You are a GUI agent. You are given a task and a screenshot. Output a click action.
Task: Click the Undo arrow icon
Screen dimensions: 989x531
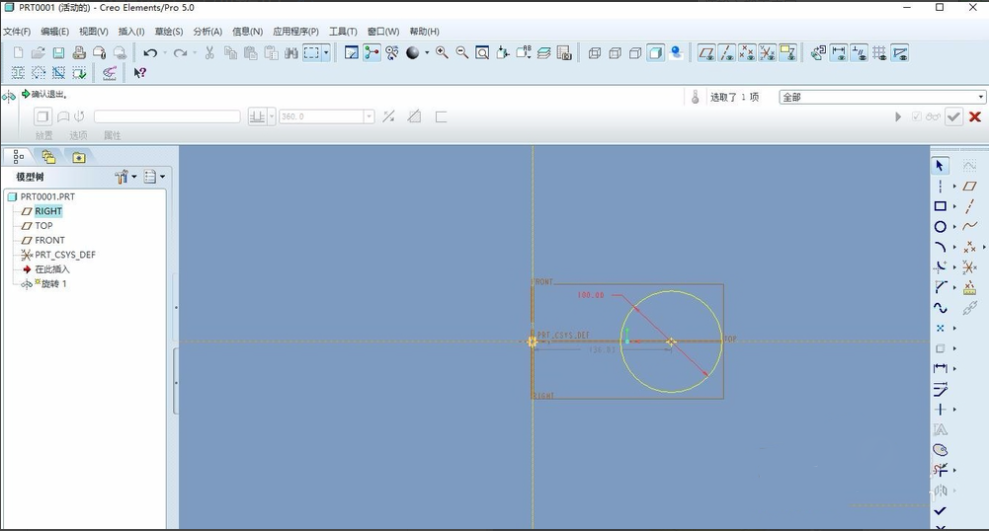pyautogui.click(x=150, y=53)
